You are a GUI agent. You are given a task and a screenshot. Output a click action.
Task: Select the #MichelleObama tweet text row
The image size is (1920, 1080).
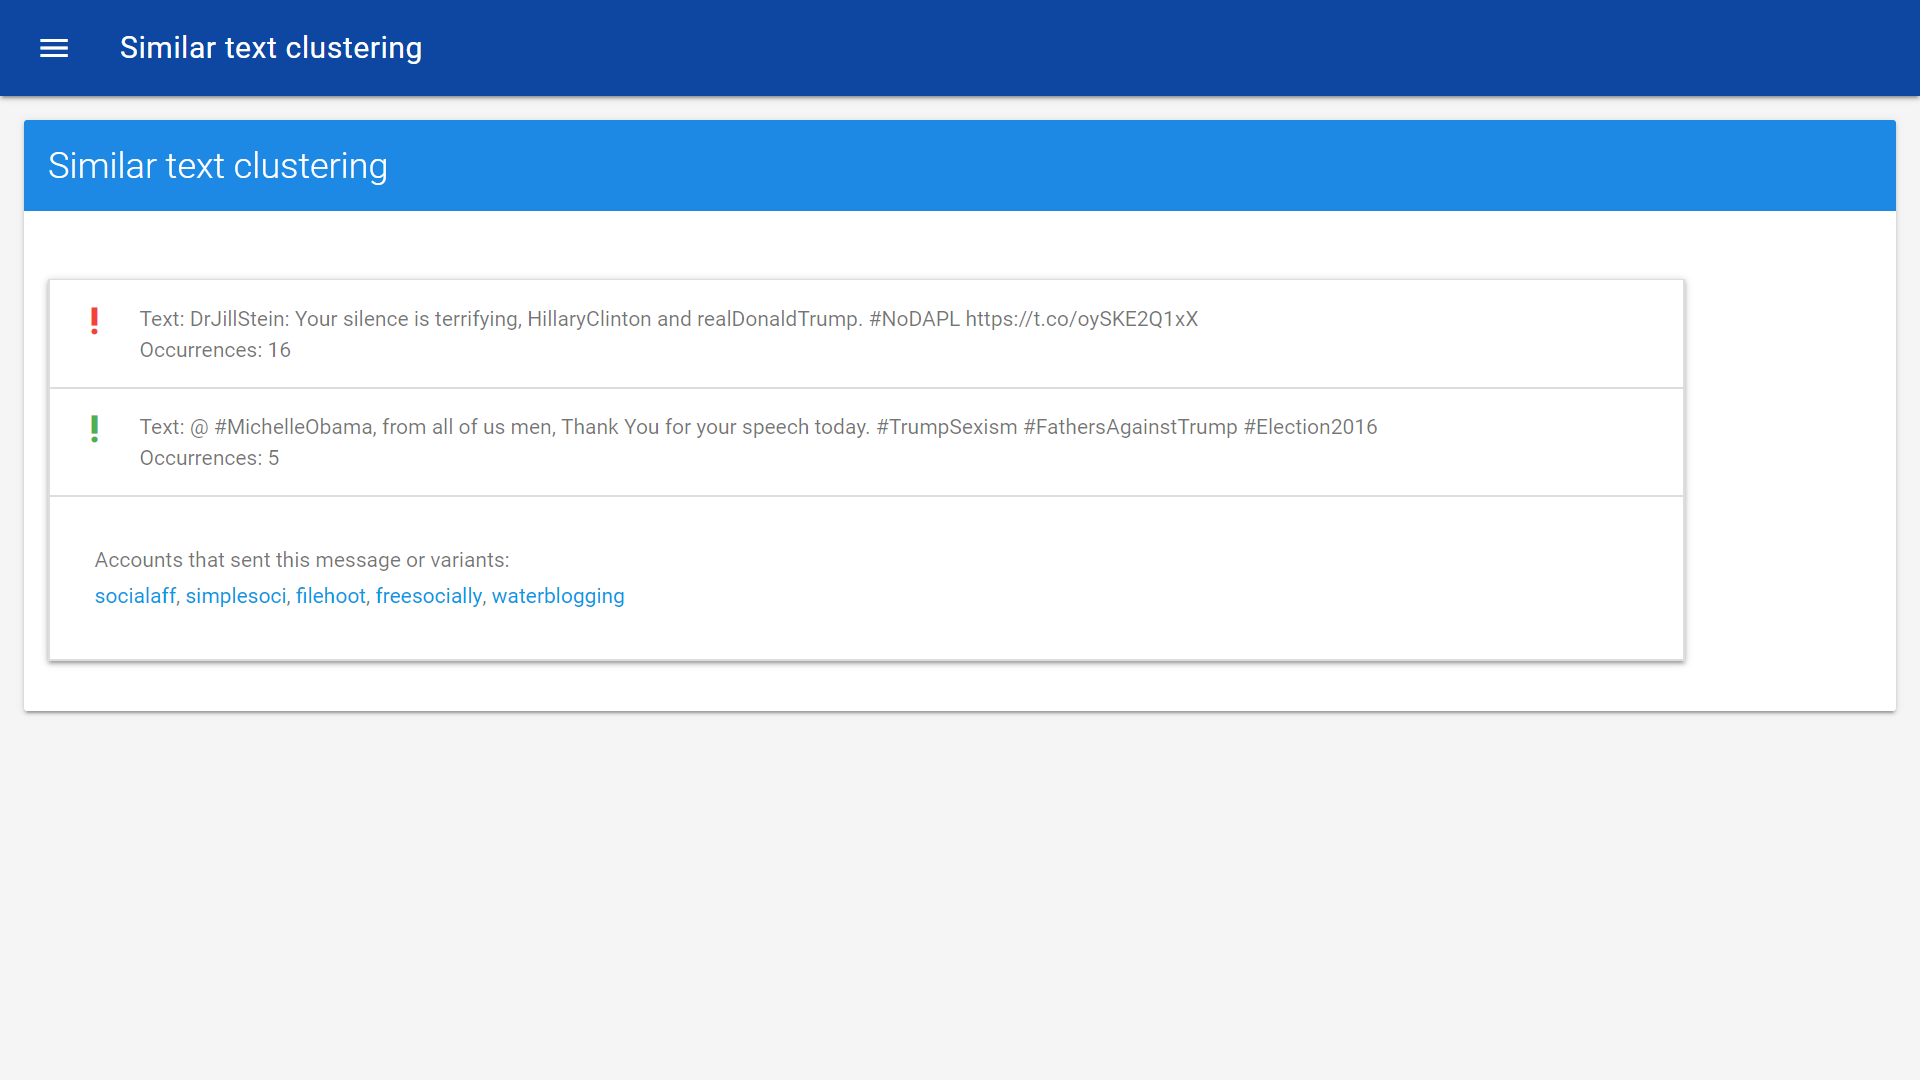pos(866,442)
